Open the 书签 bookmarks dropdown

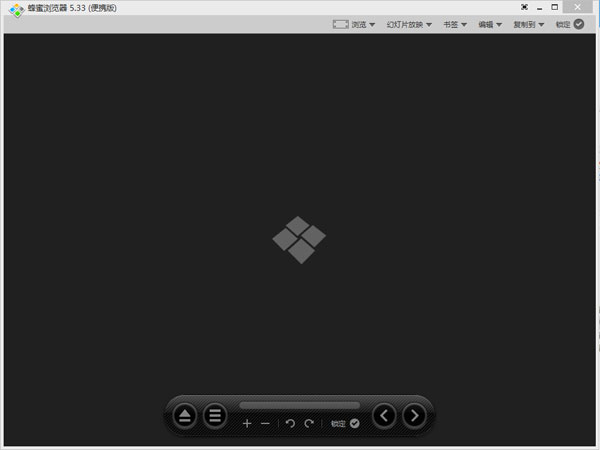click(455, 24)
